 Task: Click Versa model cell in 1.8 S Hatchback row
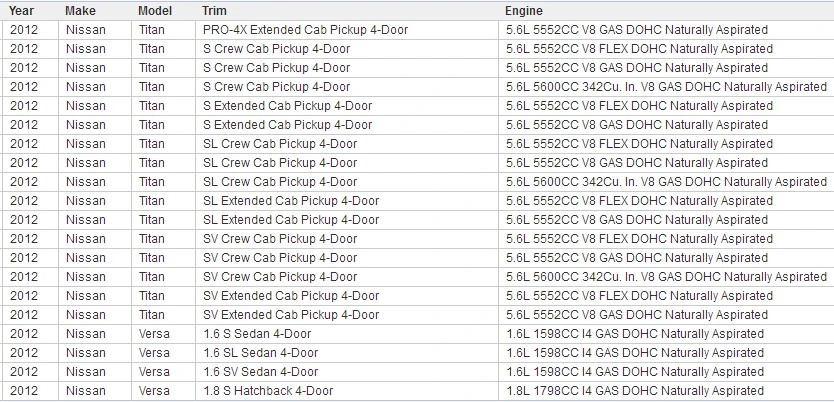164,391
